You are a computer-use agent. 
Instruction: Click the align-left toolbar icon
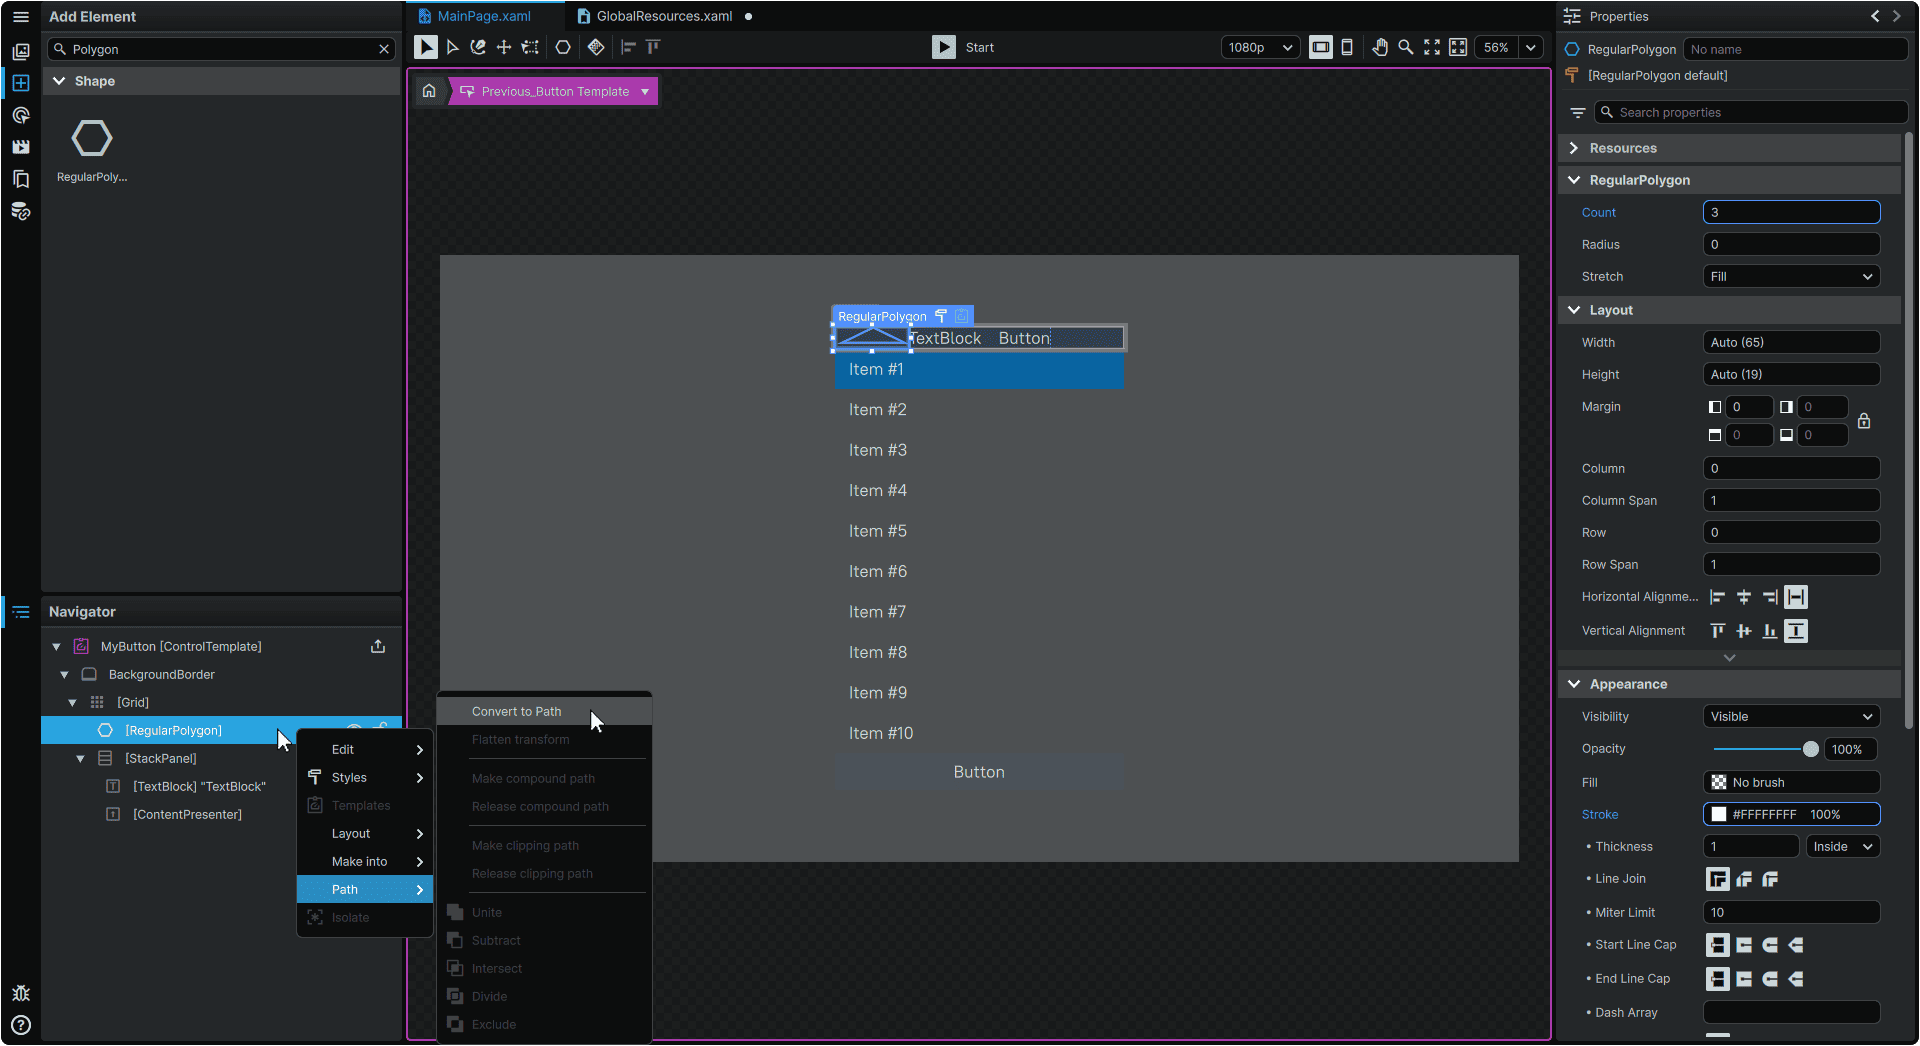click(x=628, y=47)
